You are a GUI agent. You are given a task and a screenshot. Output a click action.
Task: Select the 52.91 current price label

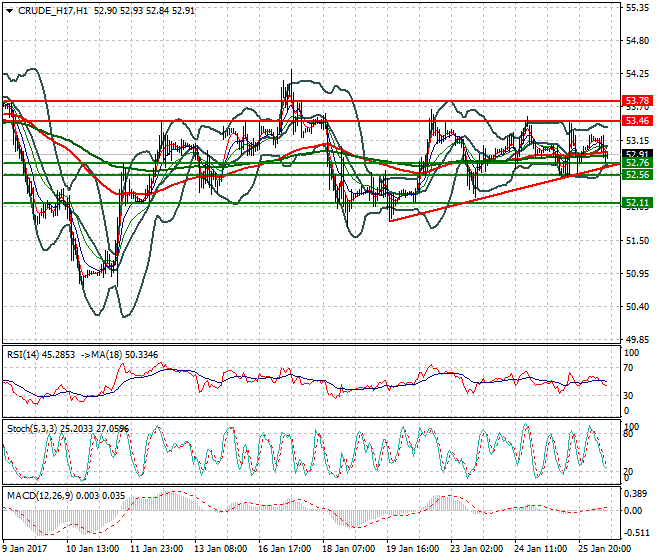point(637,154)
